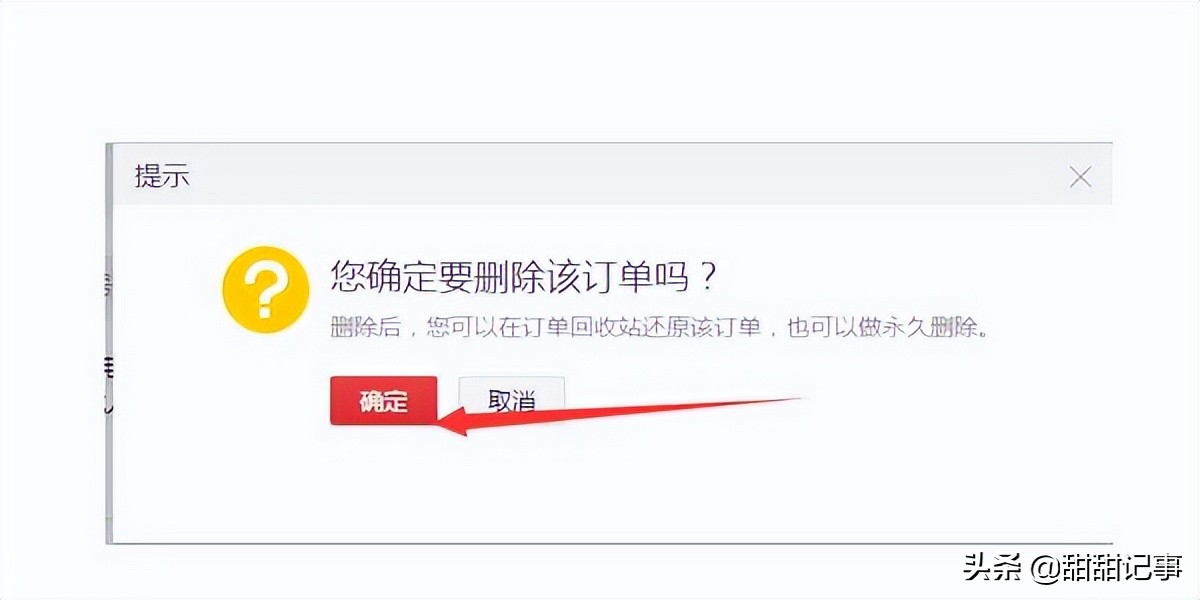This screenshot has height=600, width=1200.
Task: Click the partially hidden page content left of the dialog
Action: tap(108, 340)
